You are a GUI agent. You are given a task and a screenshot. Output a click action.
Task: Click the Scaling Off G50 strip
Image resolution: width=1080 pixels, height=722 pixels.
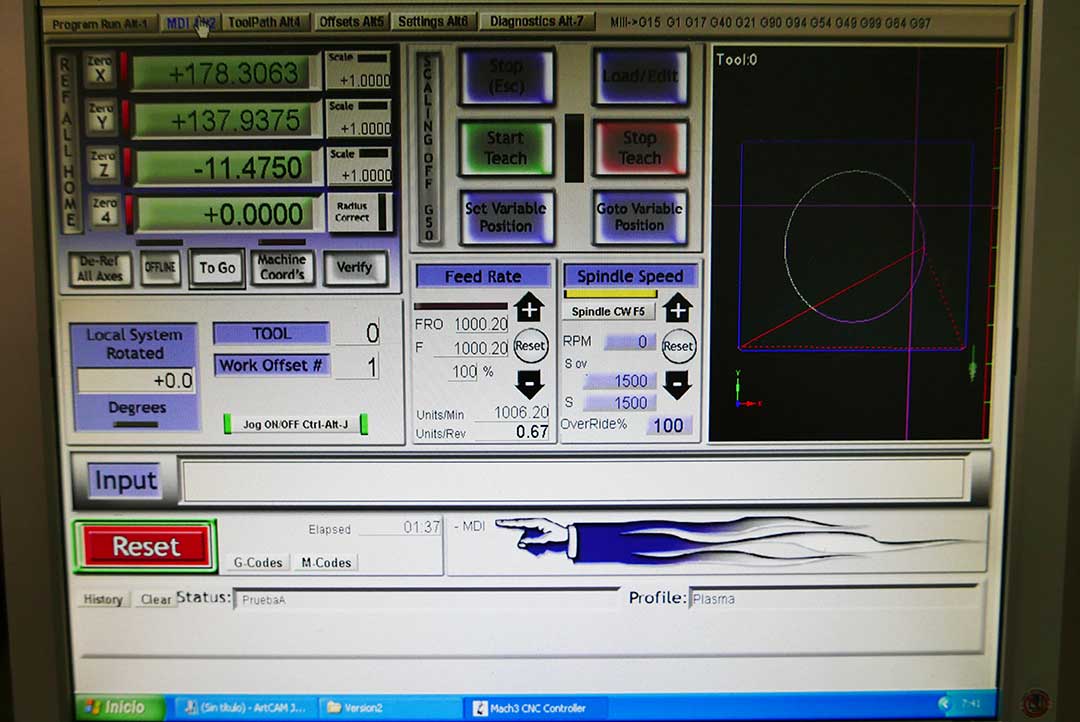tap(428, 147)
